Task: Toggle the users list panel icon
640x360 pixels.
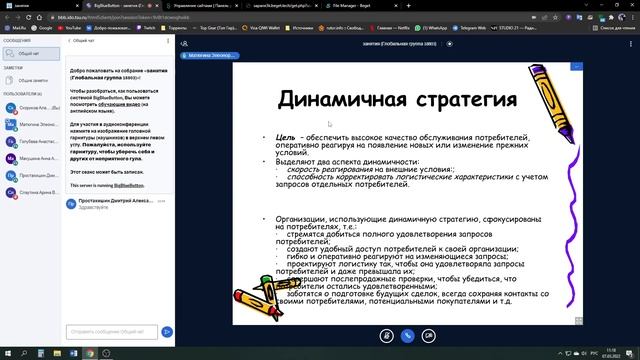Action: 184,44
